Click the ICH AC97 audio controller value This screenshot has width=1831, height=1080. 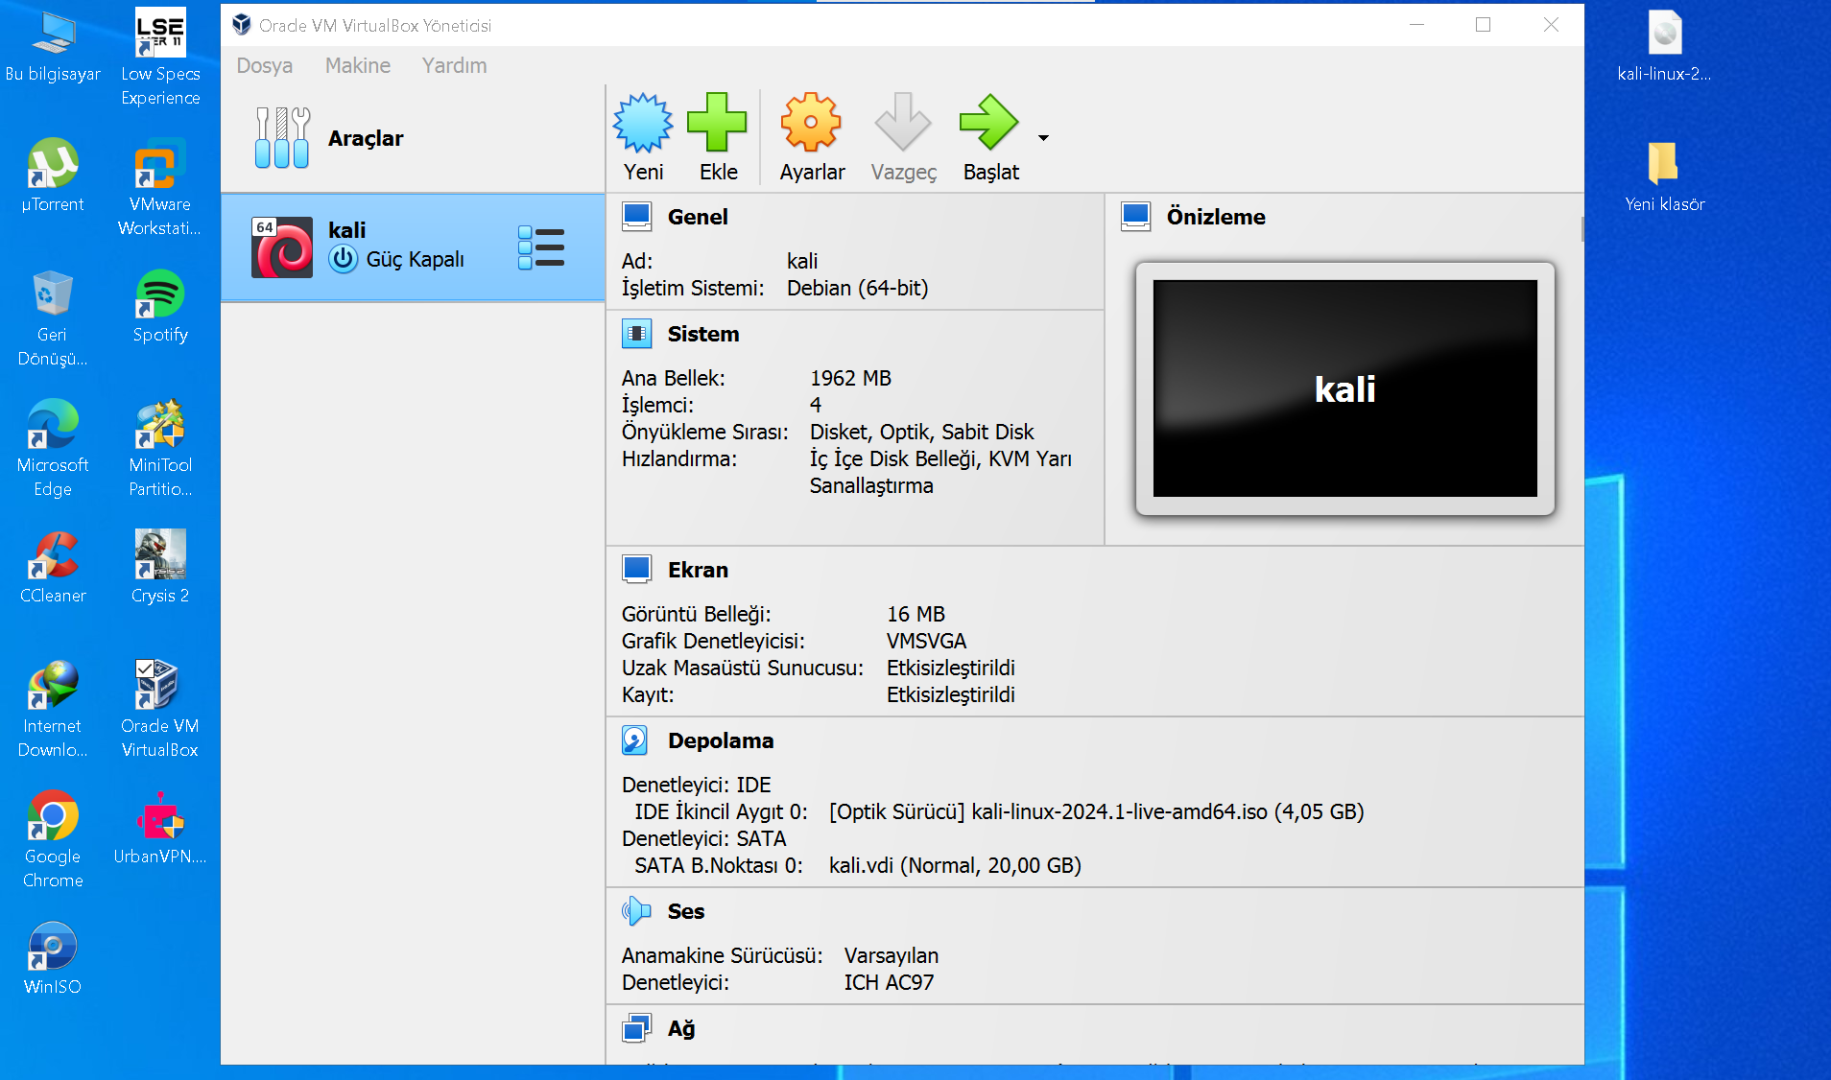[888, 982]
